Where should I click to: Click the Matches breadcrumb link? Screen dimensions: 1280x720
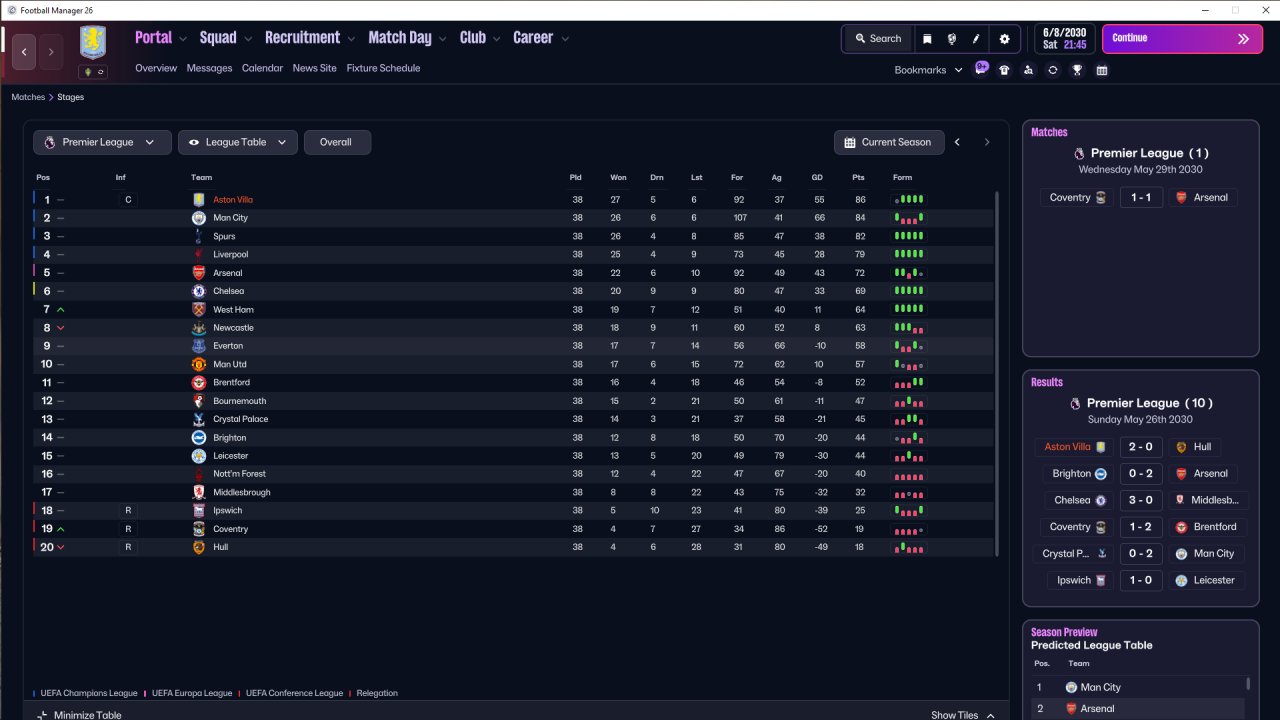[x=28, y=97]
